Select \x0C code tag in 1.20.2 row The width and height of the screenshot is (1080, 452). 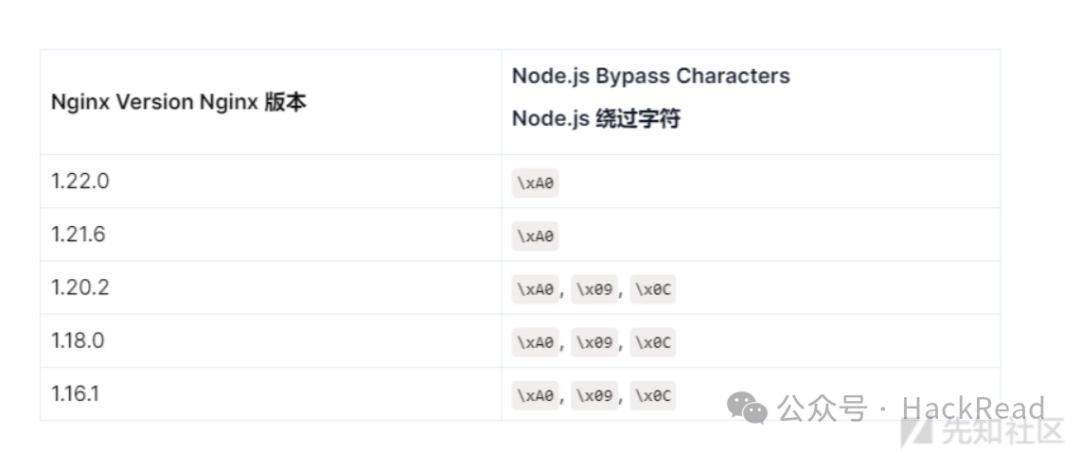[653, 290]
